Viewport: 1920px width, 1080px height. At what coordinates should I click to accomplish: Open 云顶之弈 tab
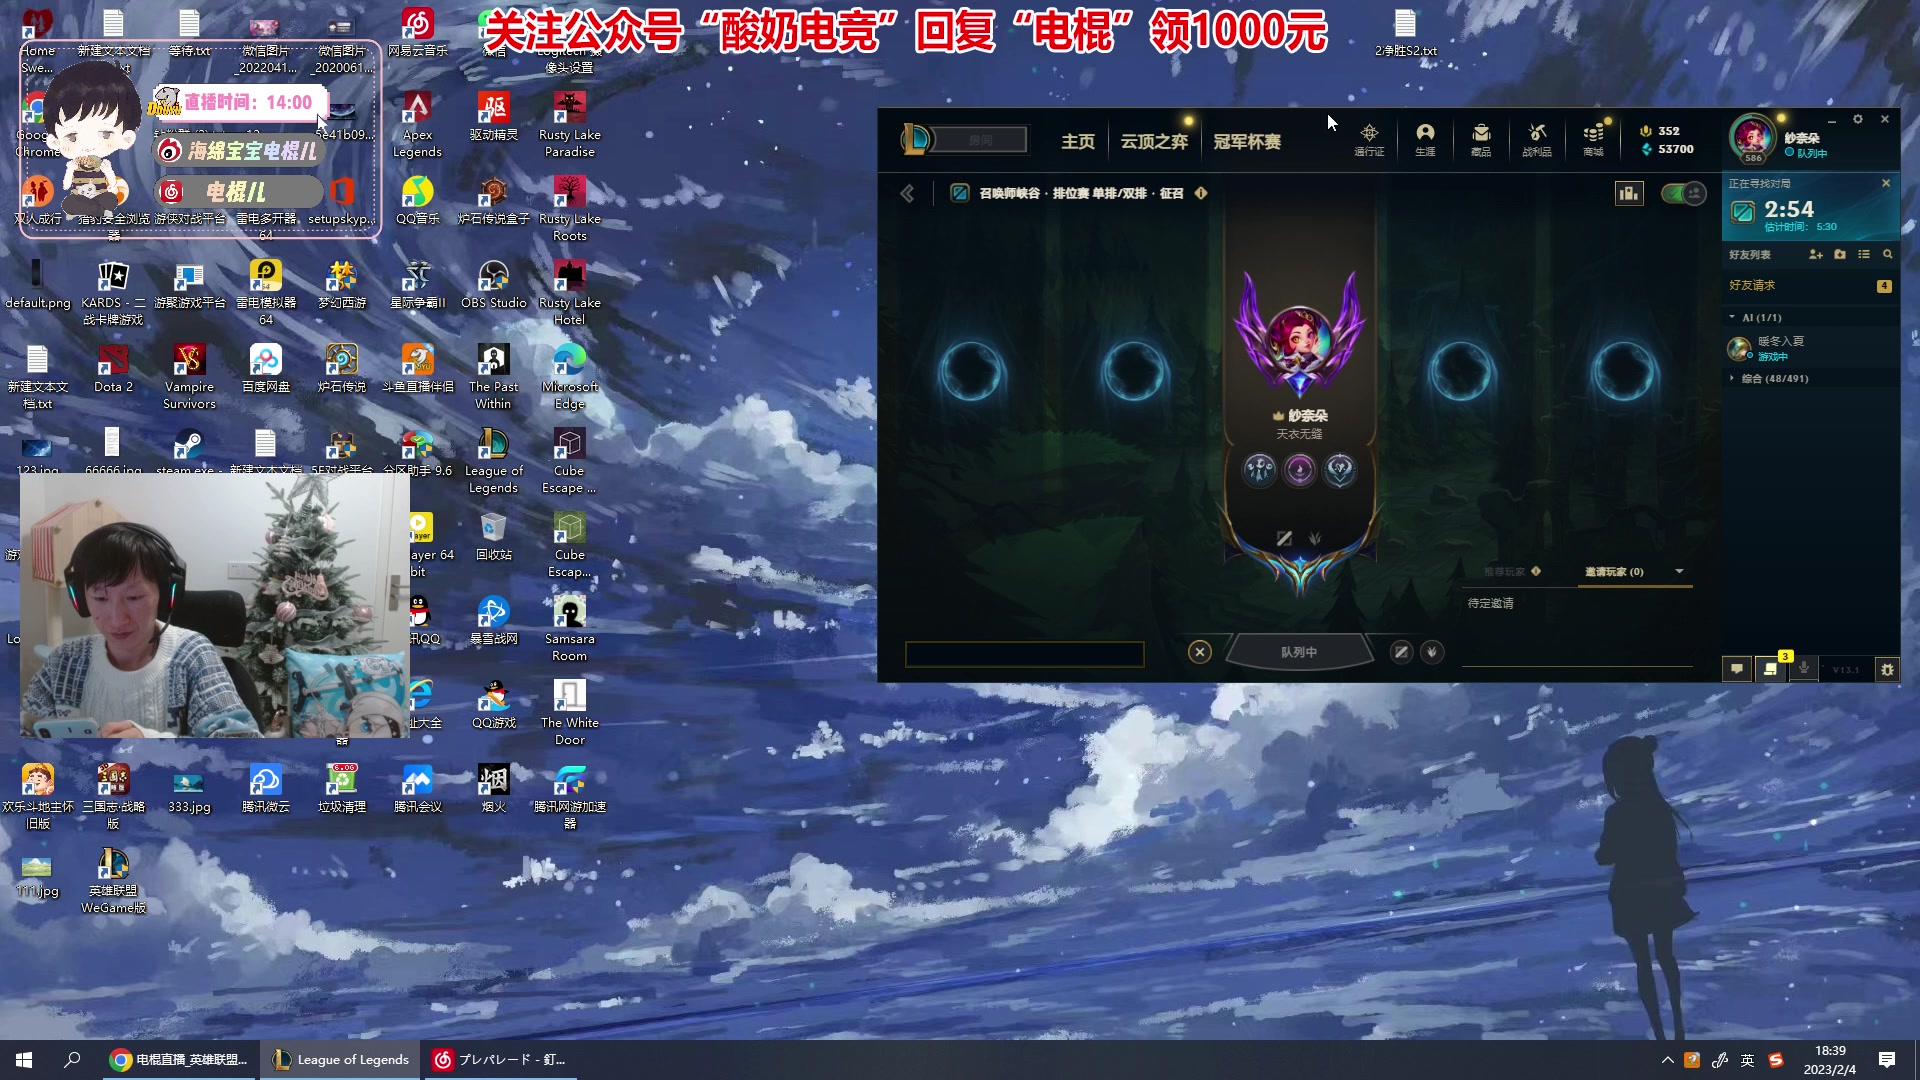click(1154, 141)
